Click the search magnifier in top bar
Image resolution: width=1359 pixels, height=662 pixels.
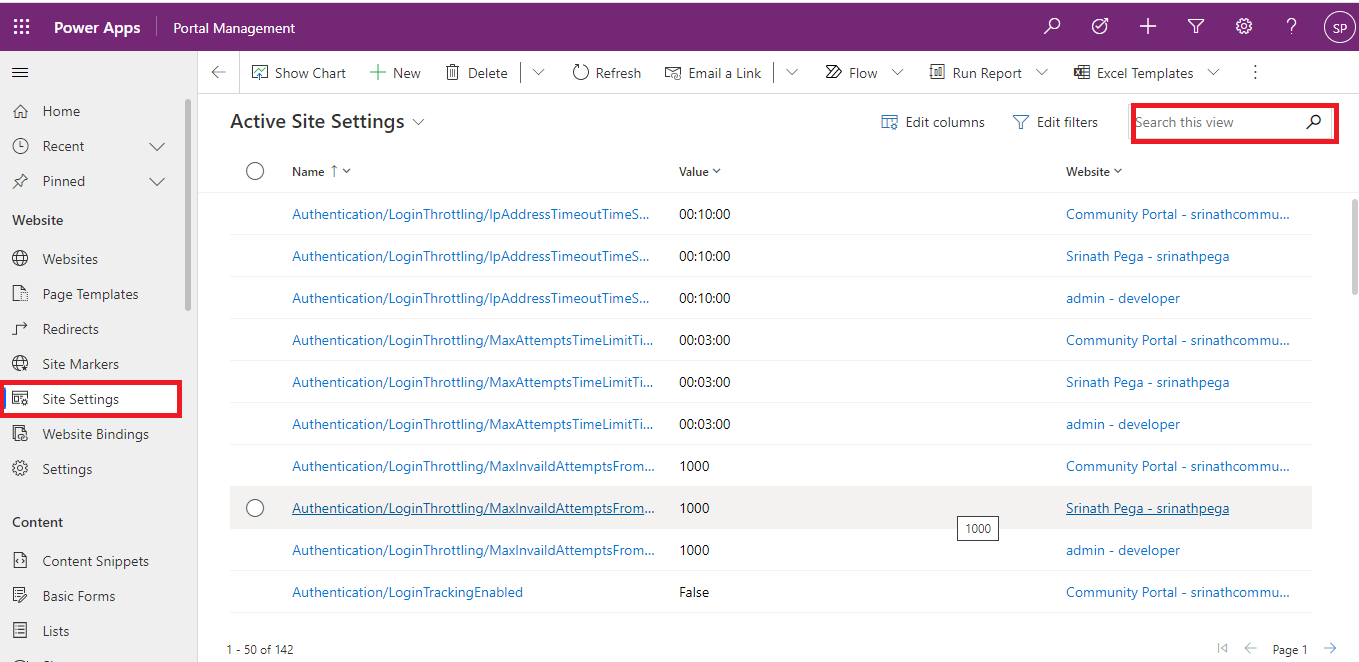[x=1052, y=27]
